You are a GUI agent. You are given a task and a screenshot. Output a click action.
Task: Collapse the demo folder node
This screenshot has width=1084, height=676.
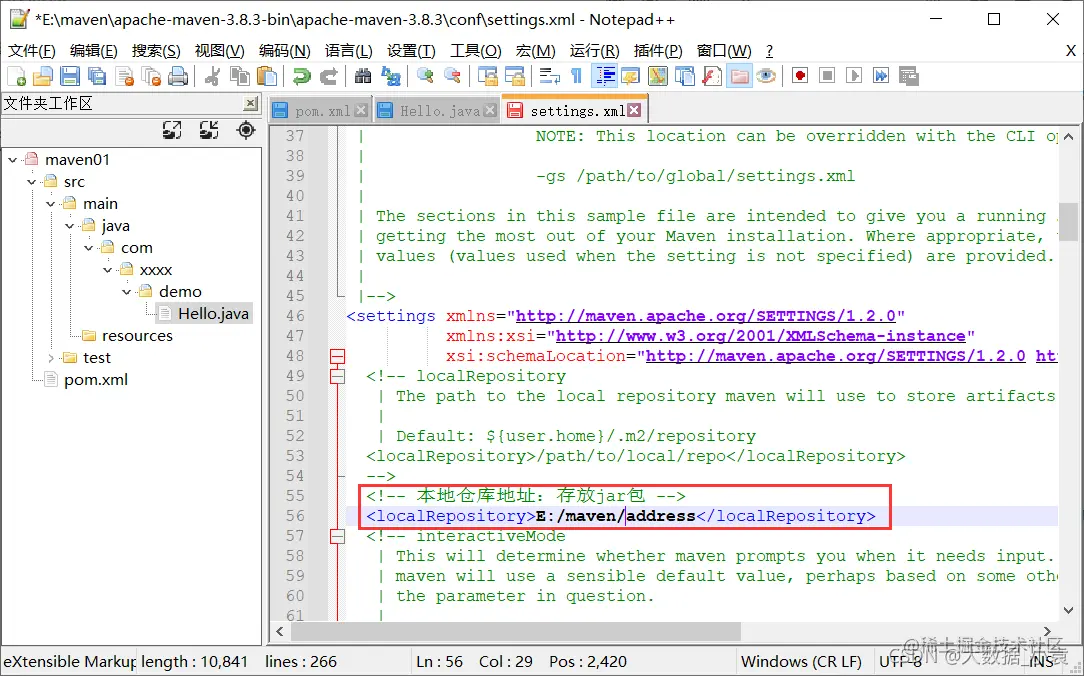click(x=127, y=292)
